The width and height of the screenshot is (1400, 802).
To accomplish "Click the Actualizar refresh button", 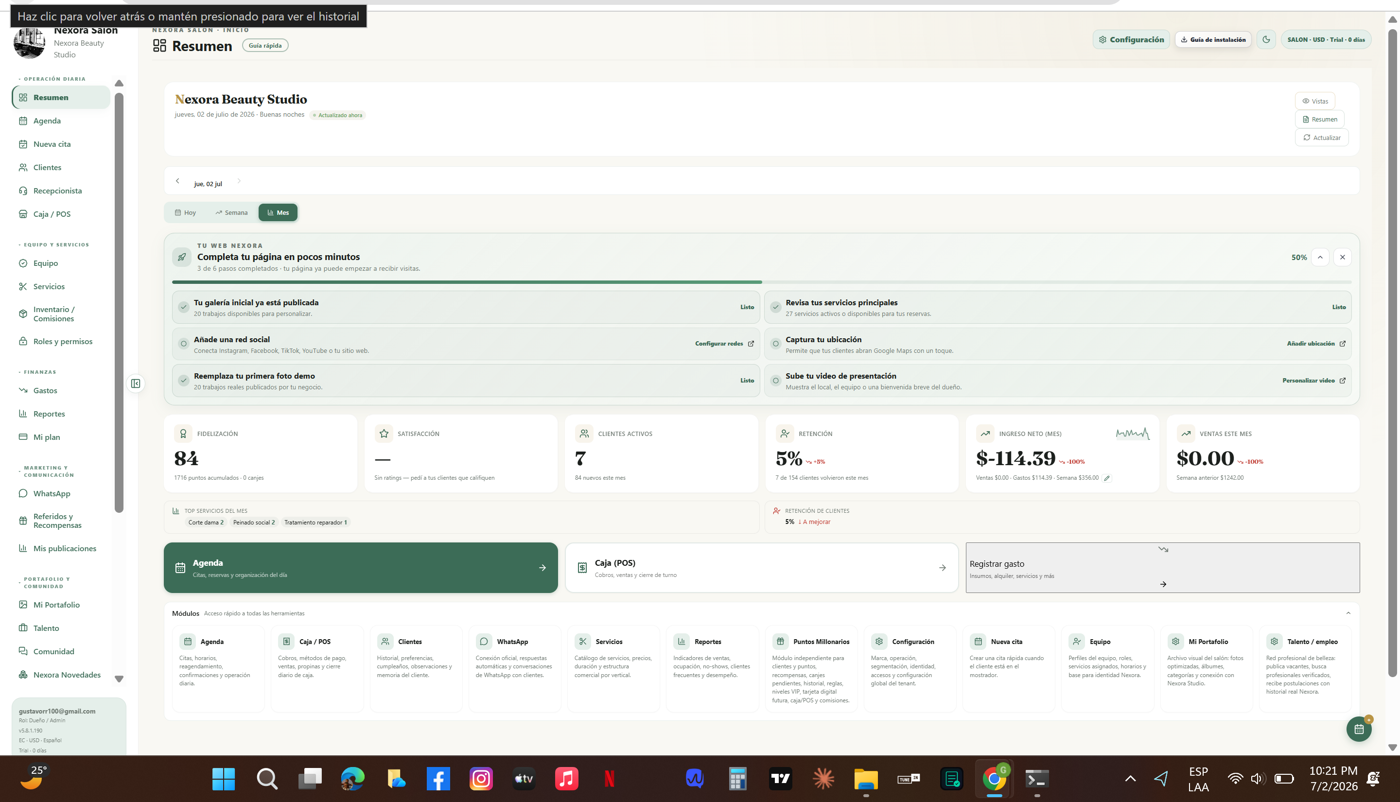I will click(x=1321, y=137).
